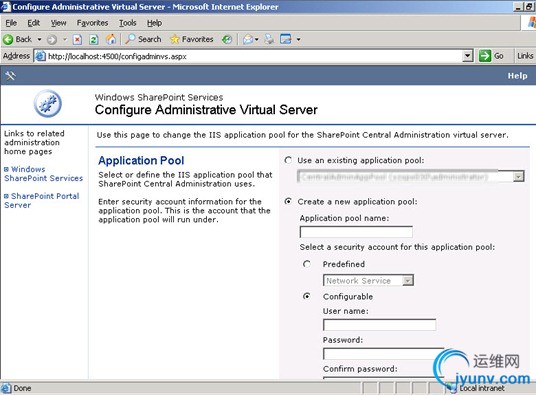The height and width of the screenshot is (395, 536).
Task: Click the User name input field
Action: coord(379,325)
